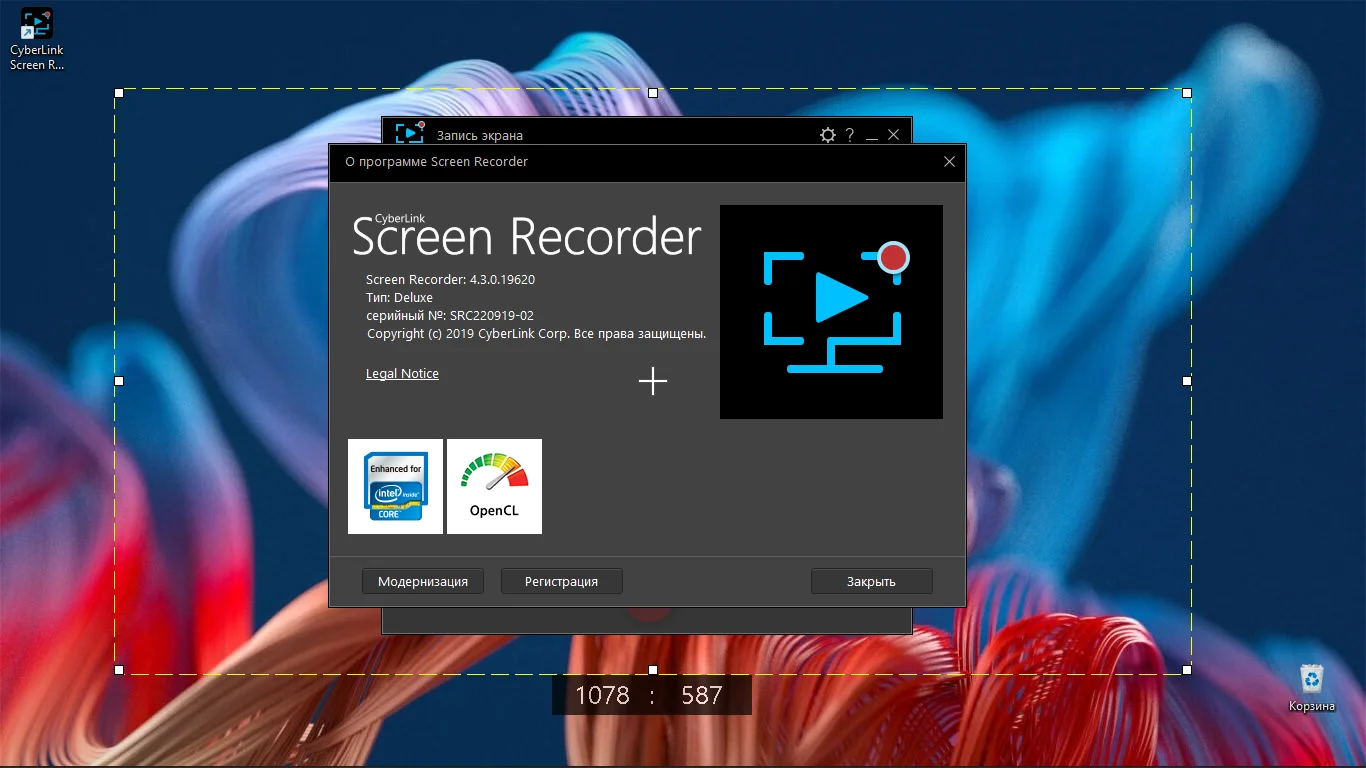Open the Recycle Bin (Корзина) desktop icon
Viewport: 1366px width, 768px height.
pyautogui.click(x=1311, y=688)
